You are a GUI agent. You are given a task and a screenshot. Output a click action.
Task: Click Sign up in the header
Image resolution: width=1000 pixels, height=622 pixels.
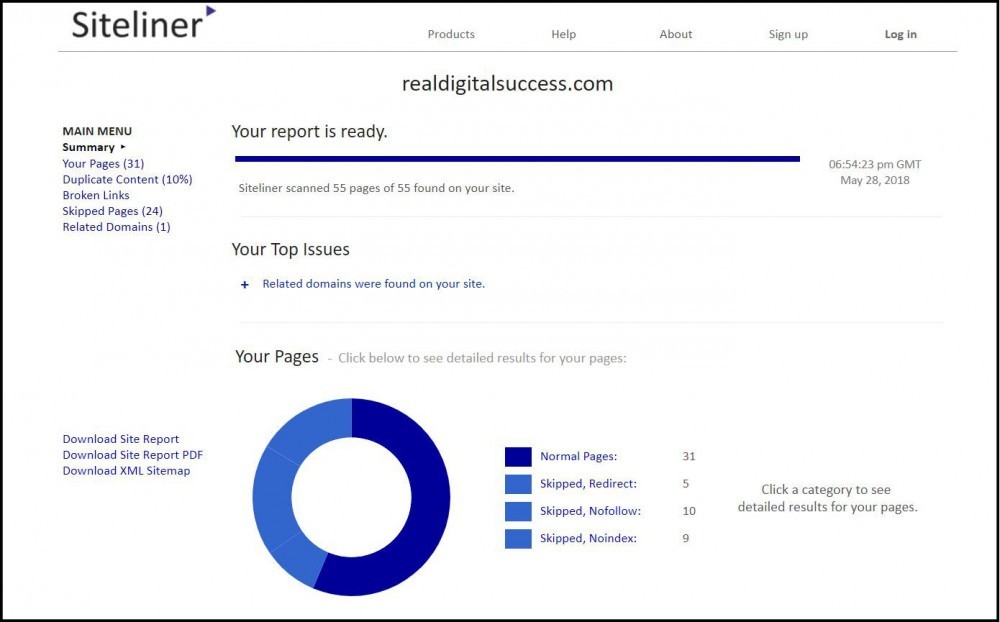788,34
